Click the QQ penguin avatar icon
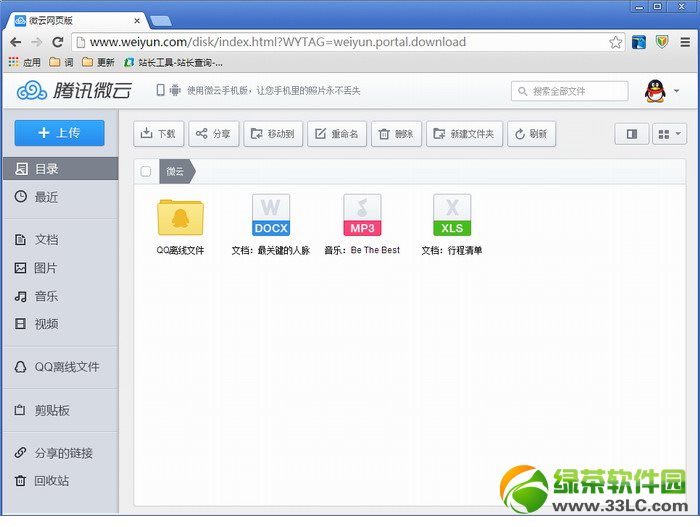The width and height of the screenshot is (700, 527). tap(655, 91)
